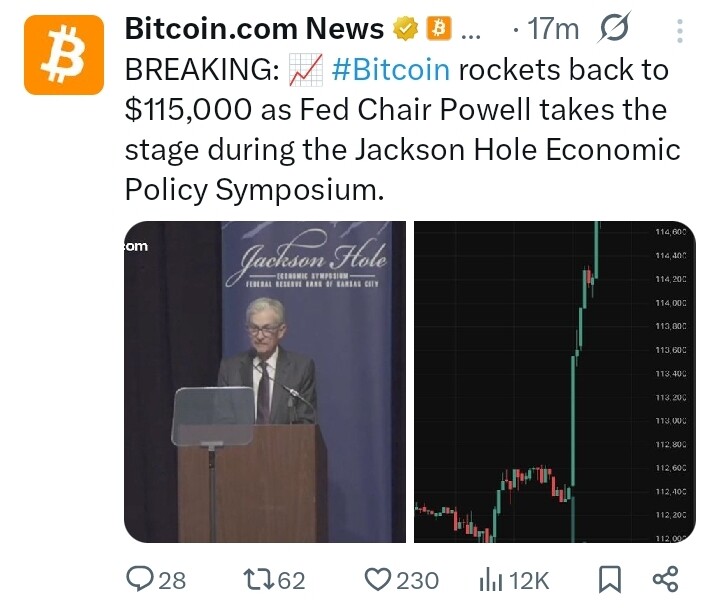Viewport: 720px width, 614px height.
Task: Click the 62 reposts count
Action: [x=292, y=580]
